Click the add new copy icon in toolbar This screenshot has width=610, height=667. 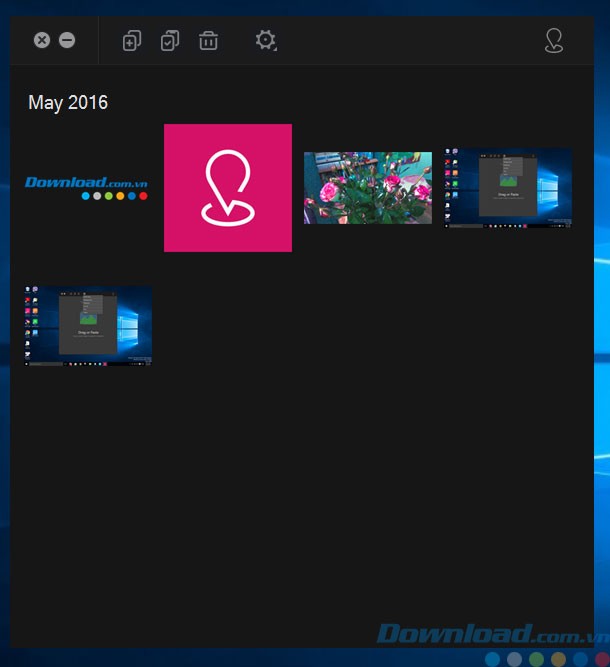tap(132, 41)
